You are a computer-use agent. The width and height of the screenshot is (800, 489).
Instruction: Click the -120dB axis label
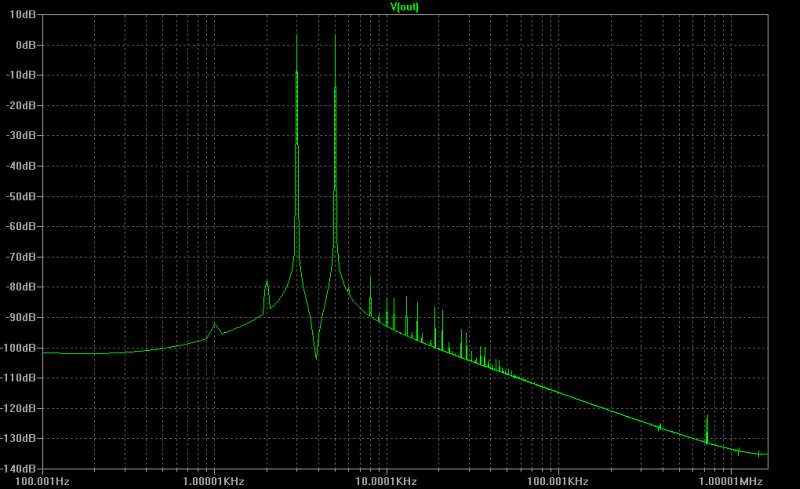click(x=18, y=408)
